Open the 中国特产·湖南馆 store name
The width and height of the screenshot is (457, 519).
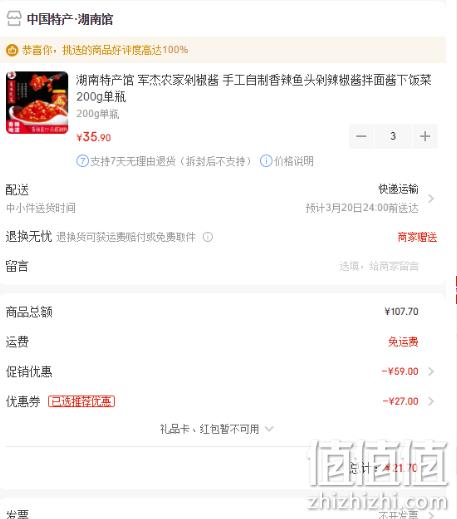tap(70, 19)
